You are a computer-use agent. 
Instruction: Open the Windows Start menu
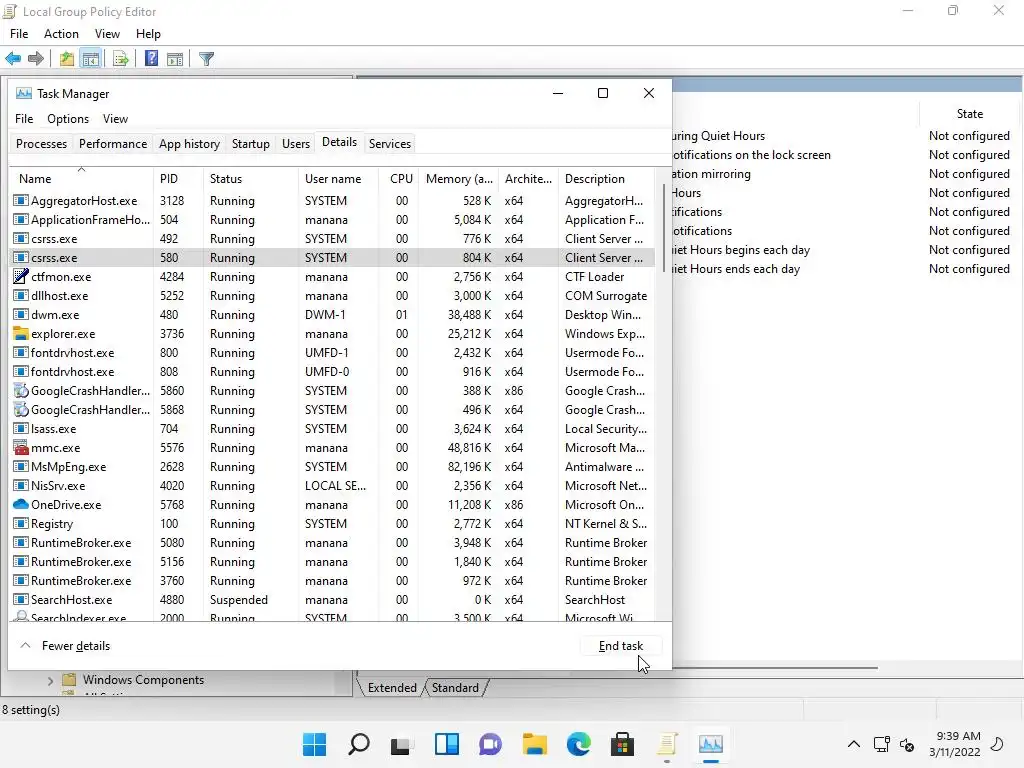(x=315, y=744)
